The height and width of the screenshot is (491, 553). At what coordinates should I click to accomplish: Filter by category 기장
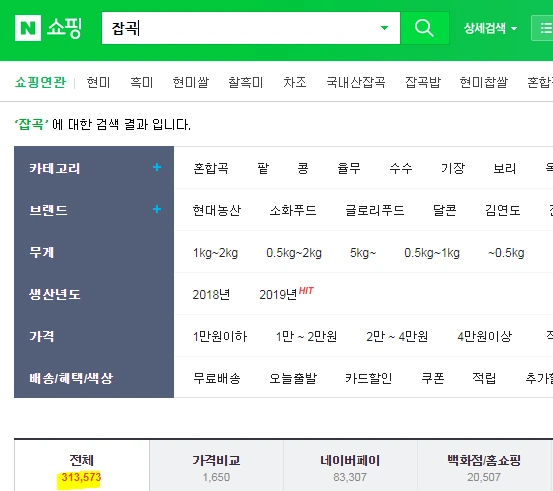click(453, 168)
